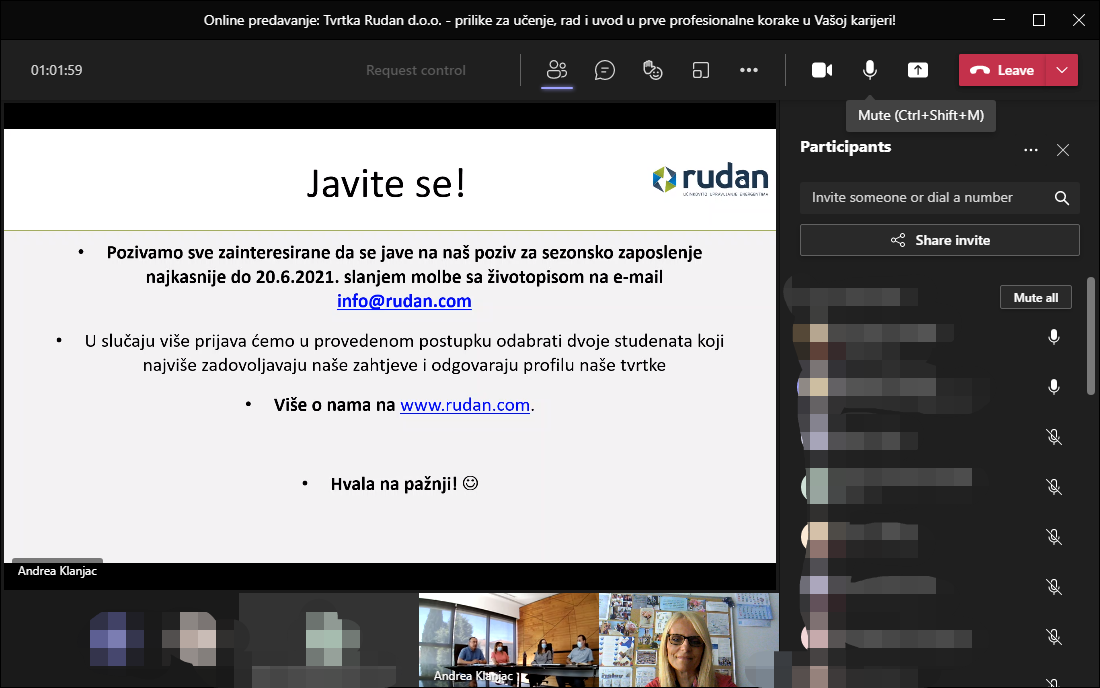Open the Show participants panel icon
The image size is (1100, 688).
(x=557, y=70)
